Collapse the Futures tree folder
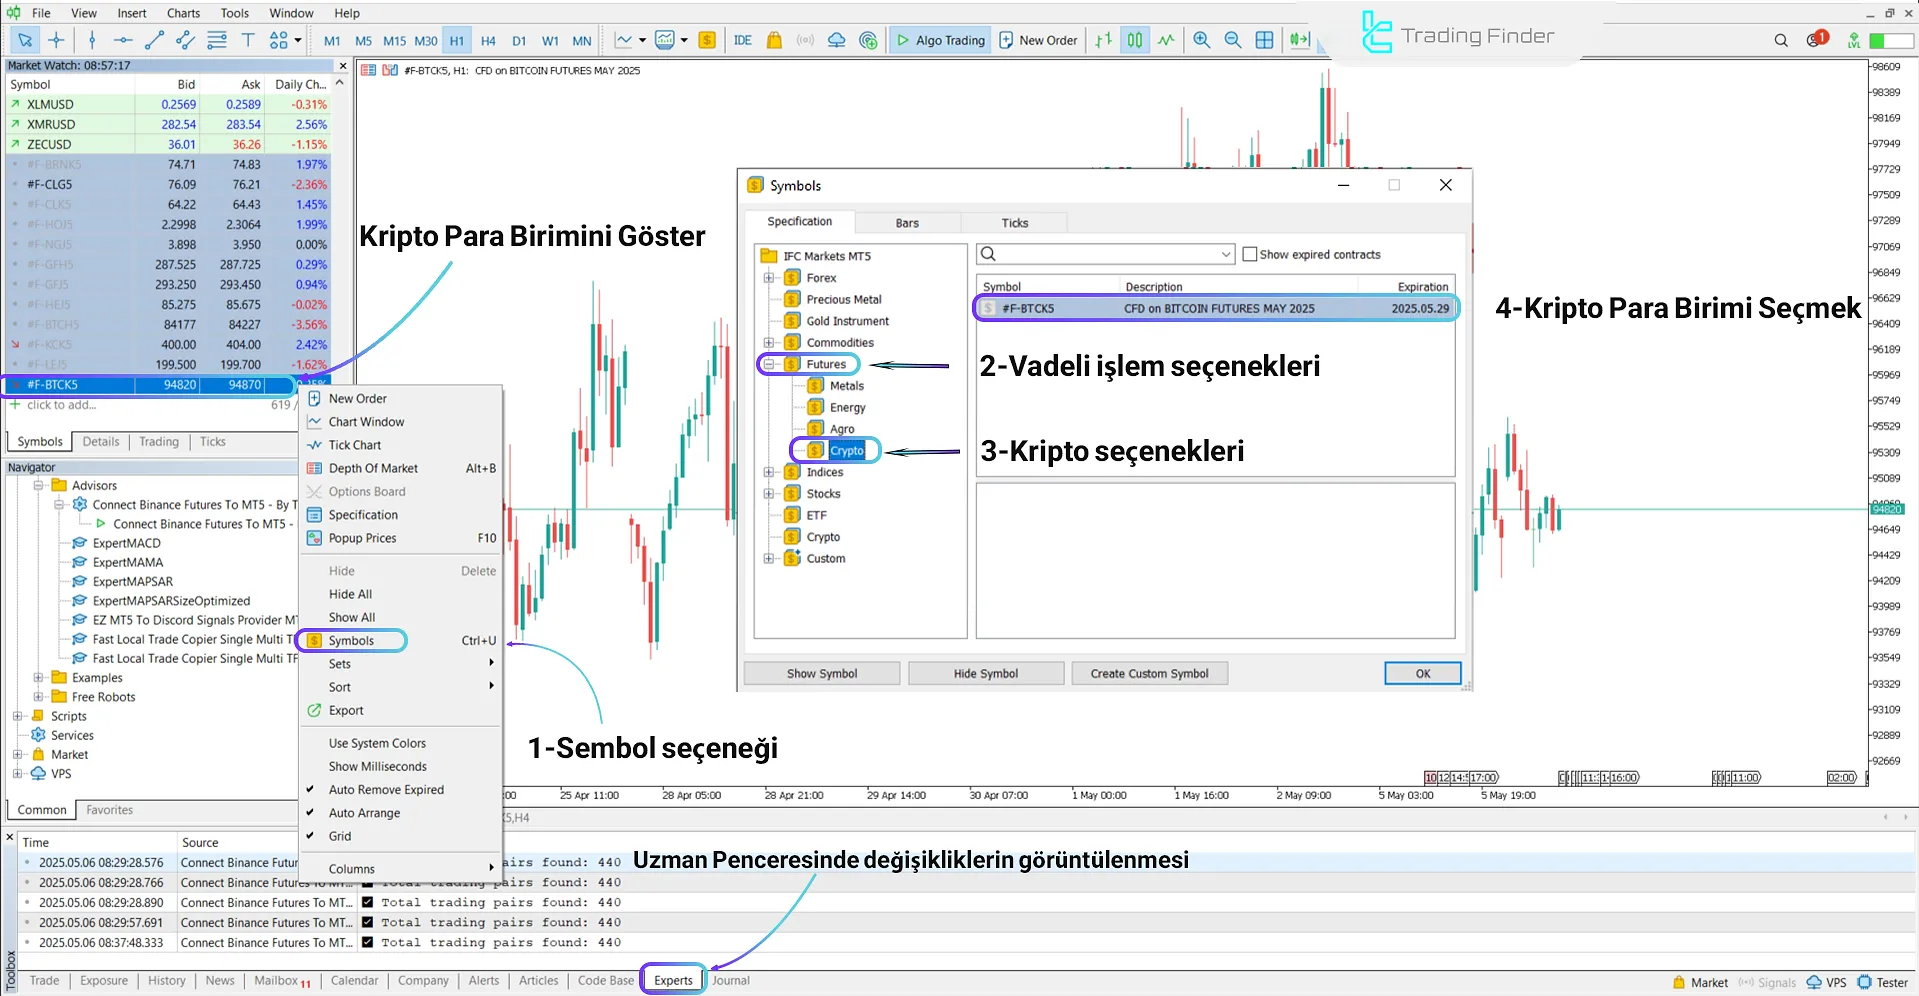This screenshot has width=1919, height=996. (x=769, y=364)
